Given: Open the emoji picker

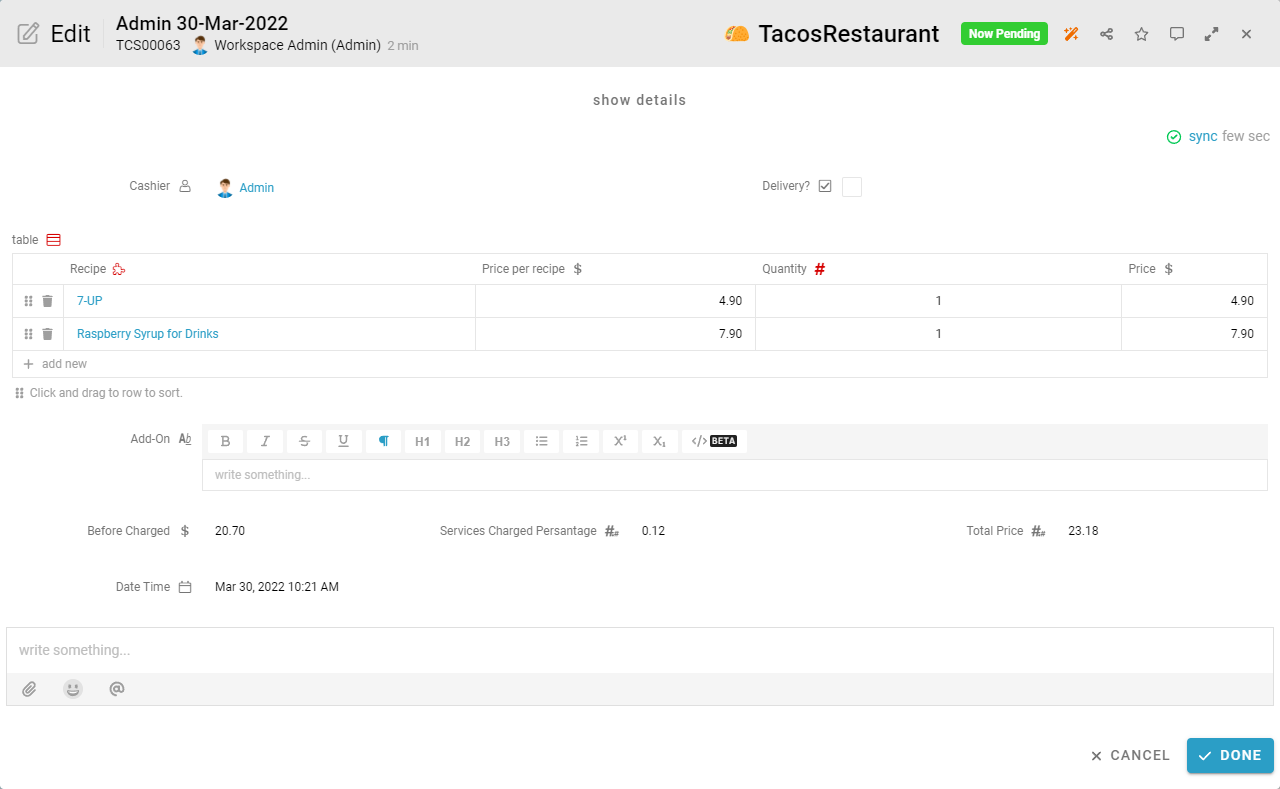Looking at the screenshot, I should [73, 689].
